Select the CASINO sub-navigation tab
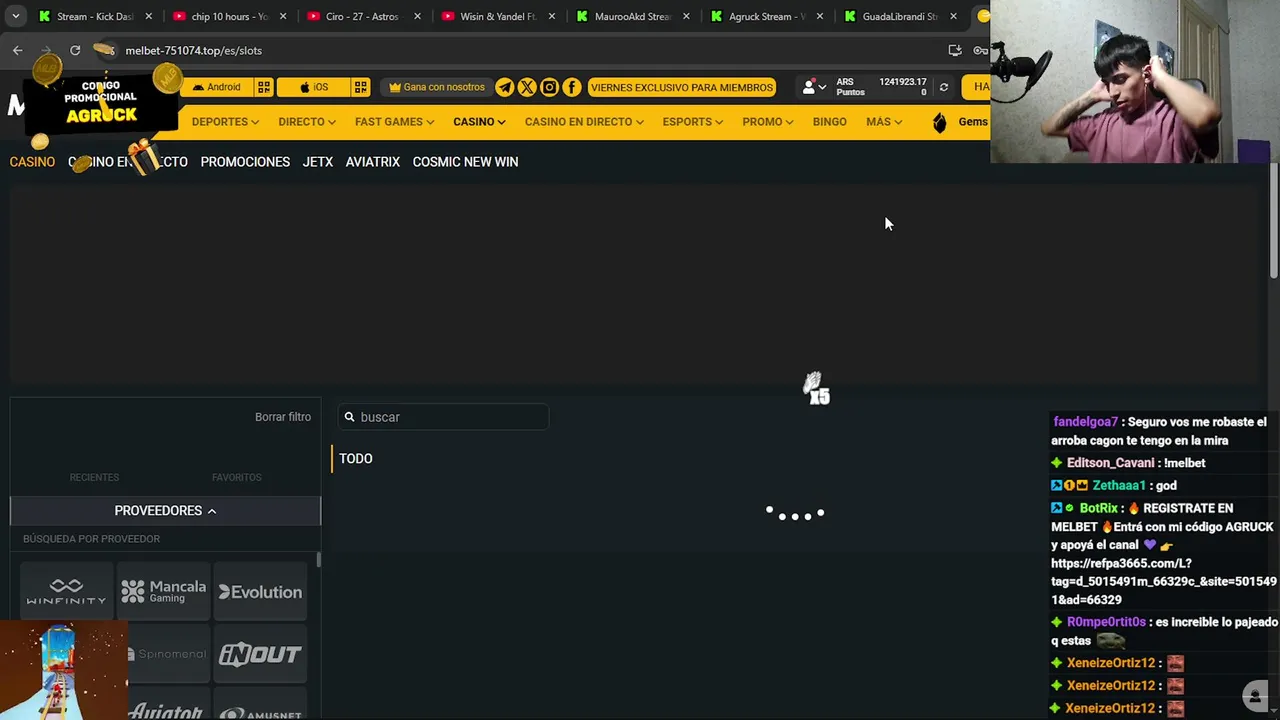1280x720 pixels. 32,162
